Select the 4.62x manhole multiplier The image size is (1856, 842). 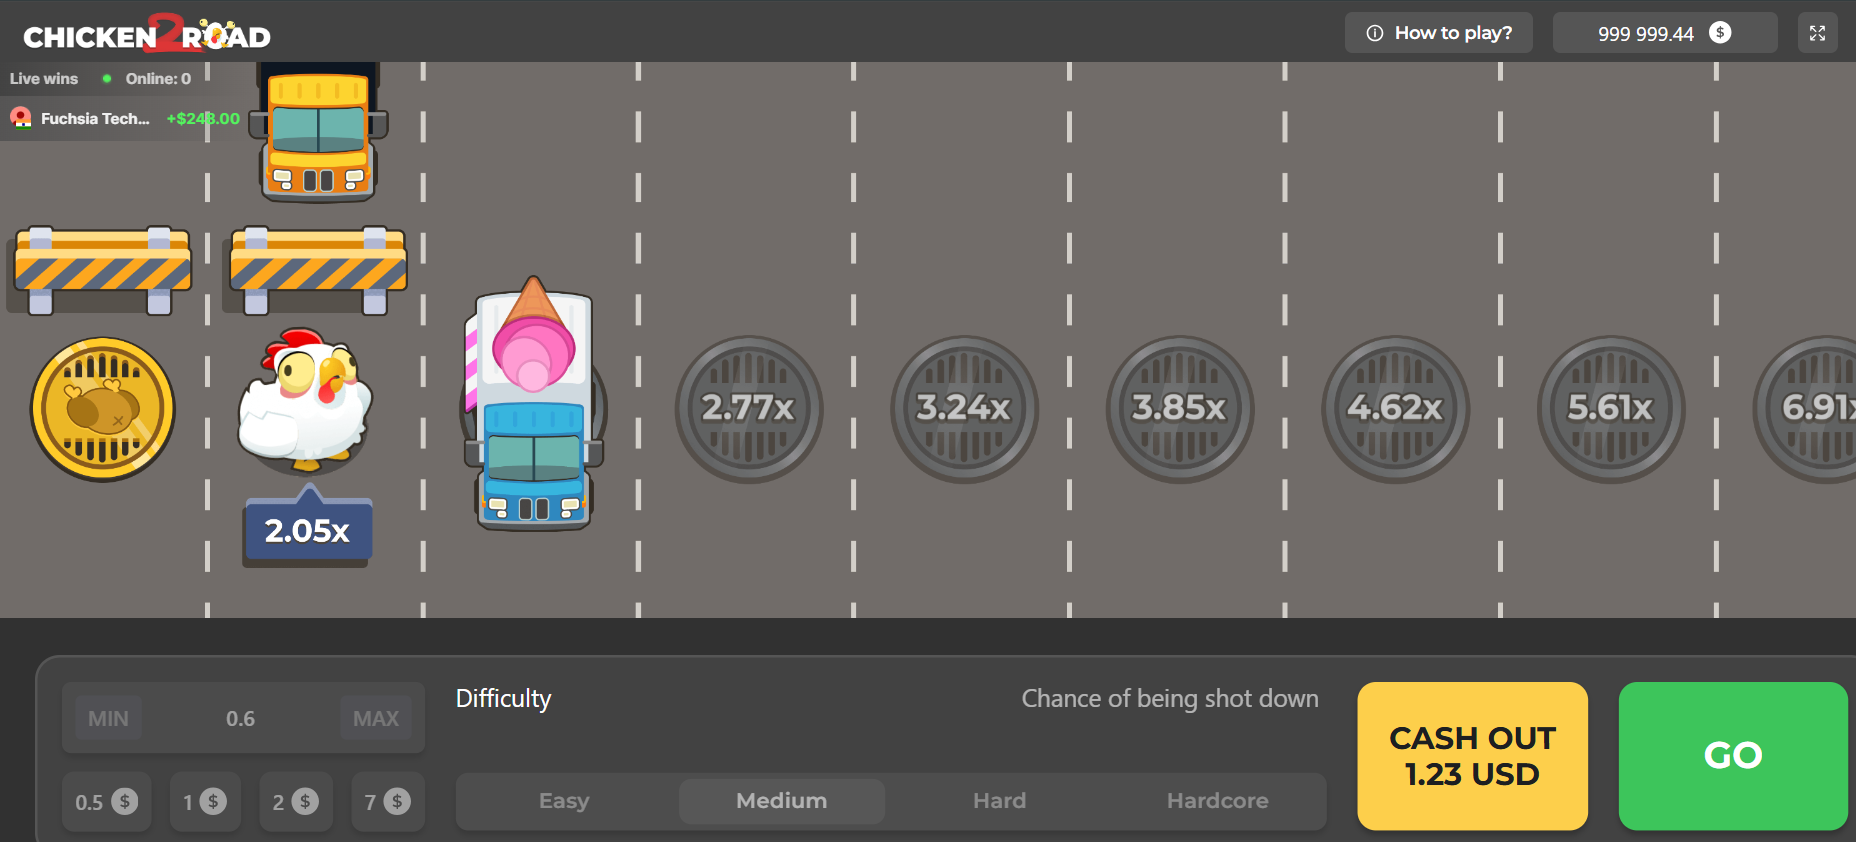[1395, 409]
